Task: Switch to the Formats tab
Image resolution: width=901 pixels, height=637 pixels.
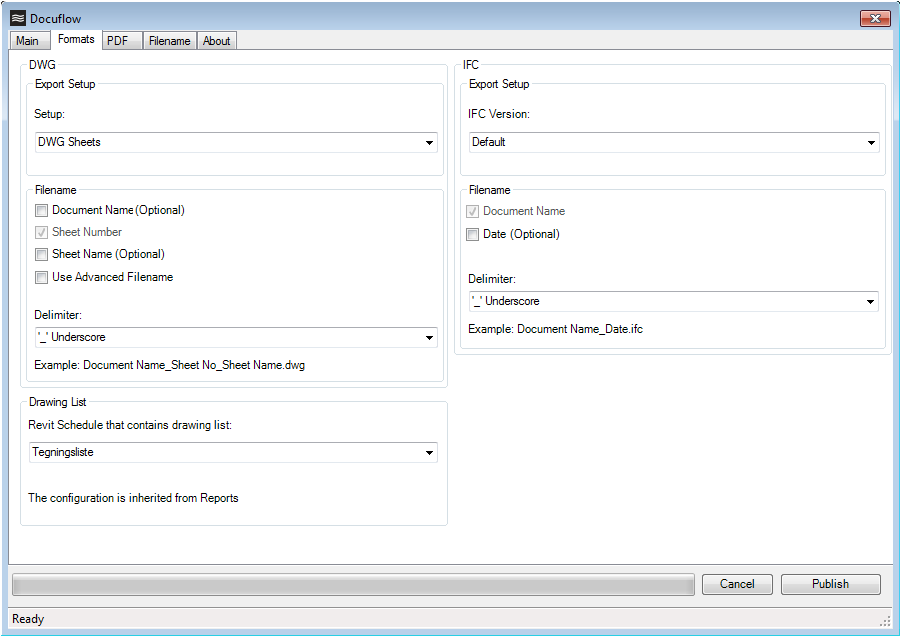Action: click(x=76, y=39)
